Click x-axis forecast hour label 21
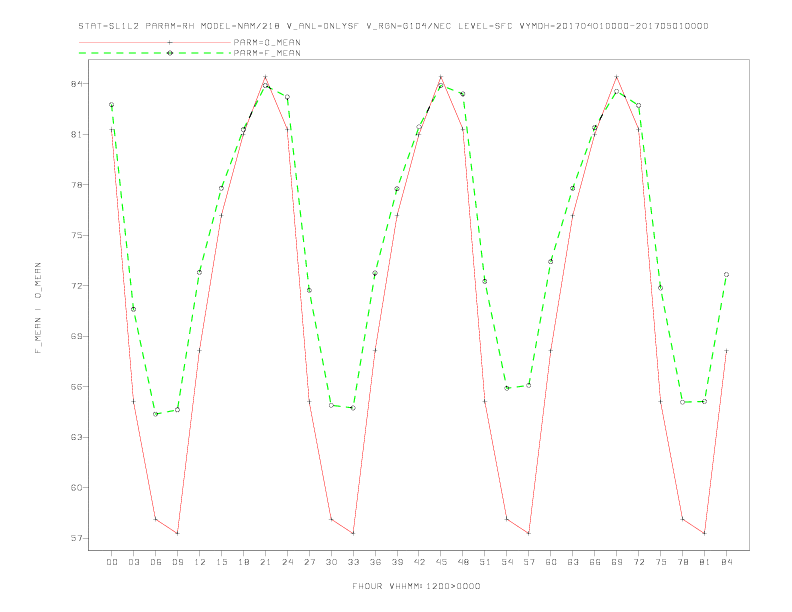The image size is (792, 612). (265, 562)
